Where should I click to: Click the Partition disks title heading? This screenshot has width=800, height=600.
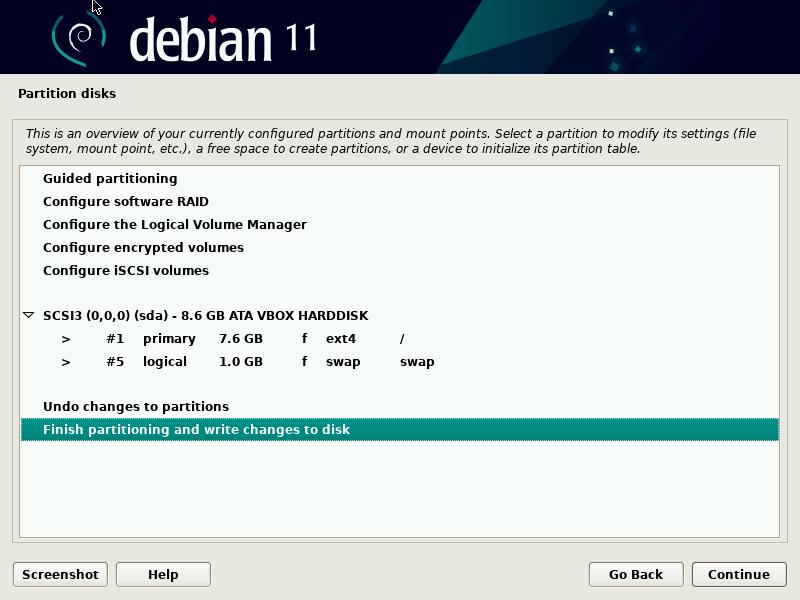click(67, 93)
